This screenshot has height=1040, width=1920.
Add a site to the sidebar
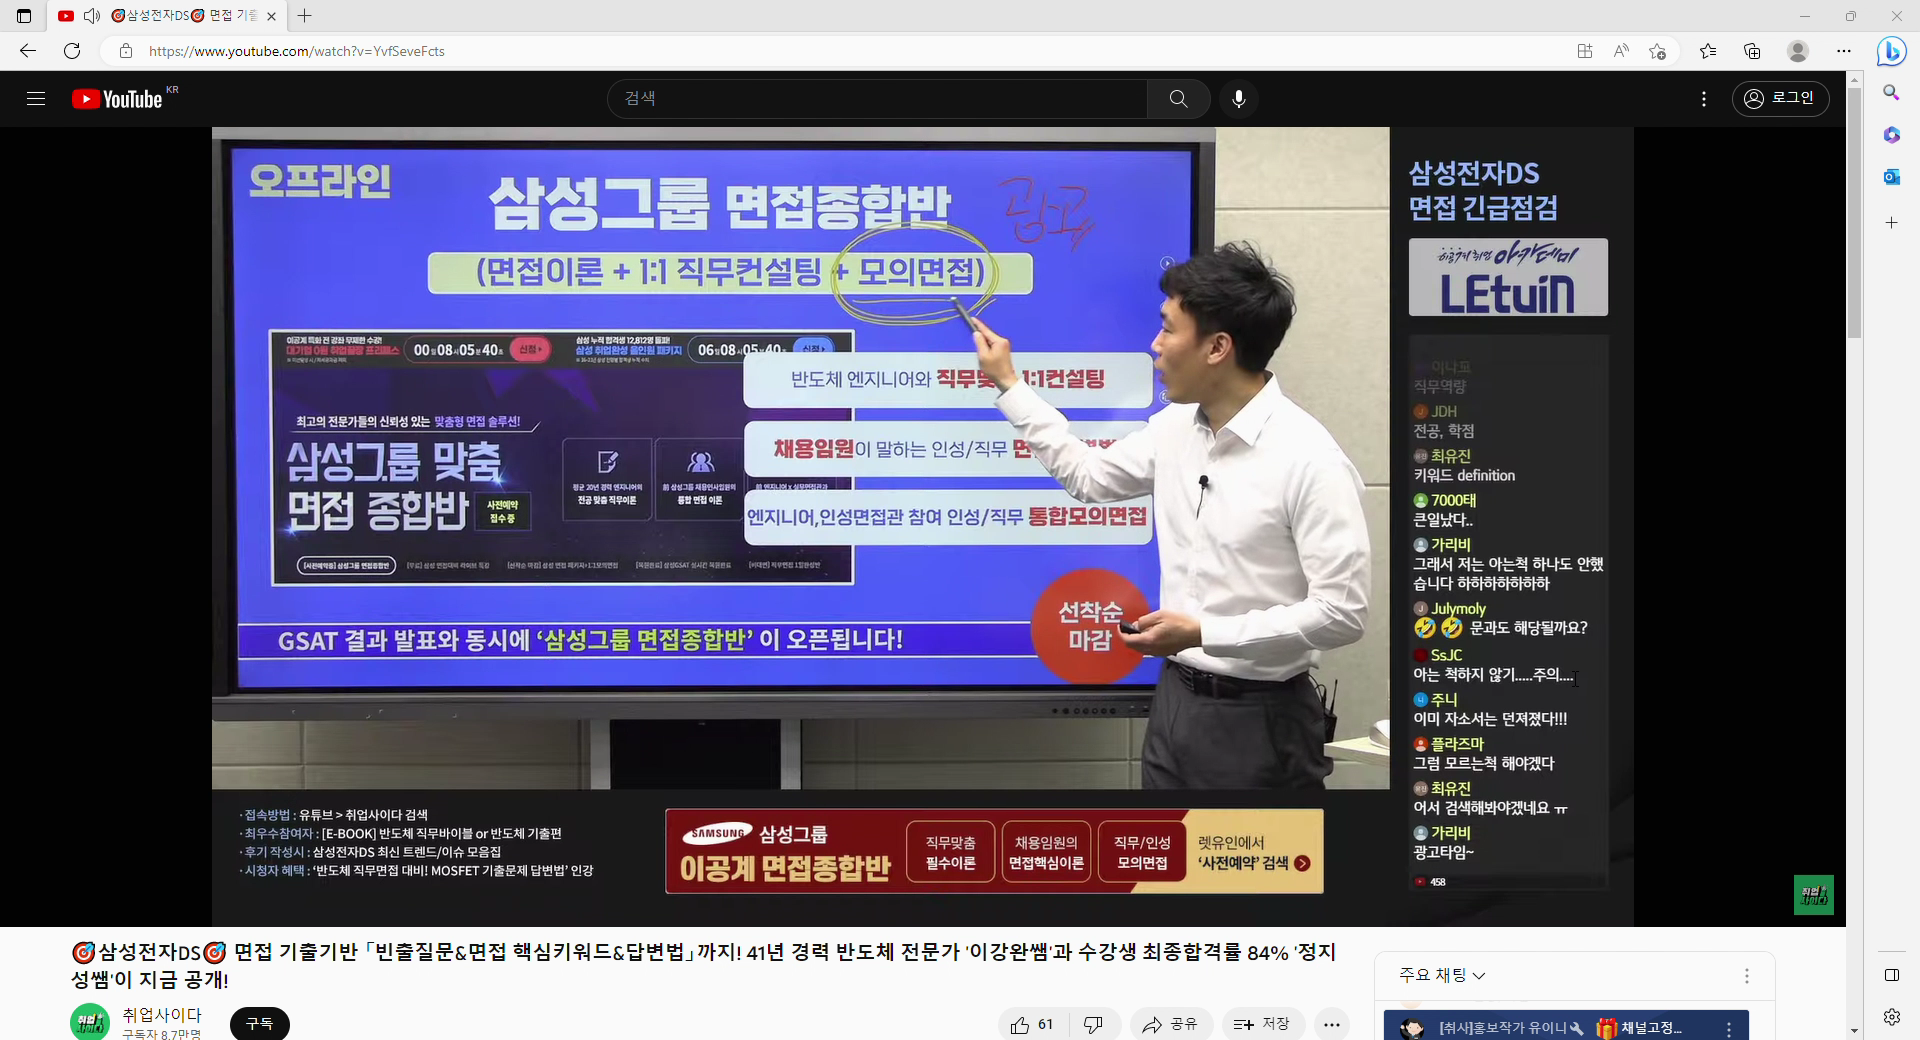point(1891,222)
